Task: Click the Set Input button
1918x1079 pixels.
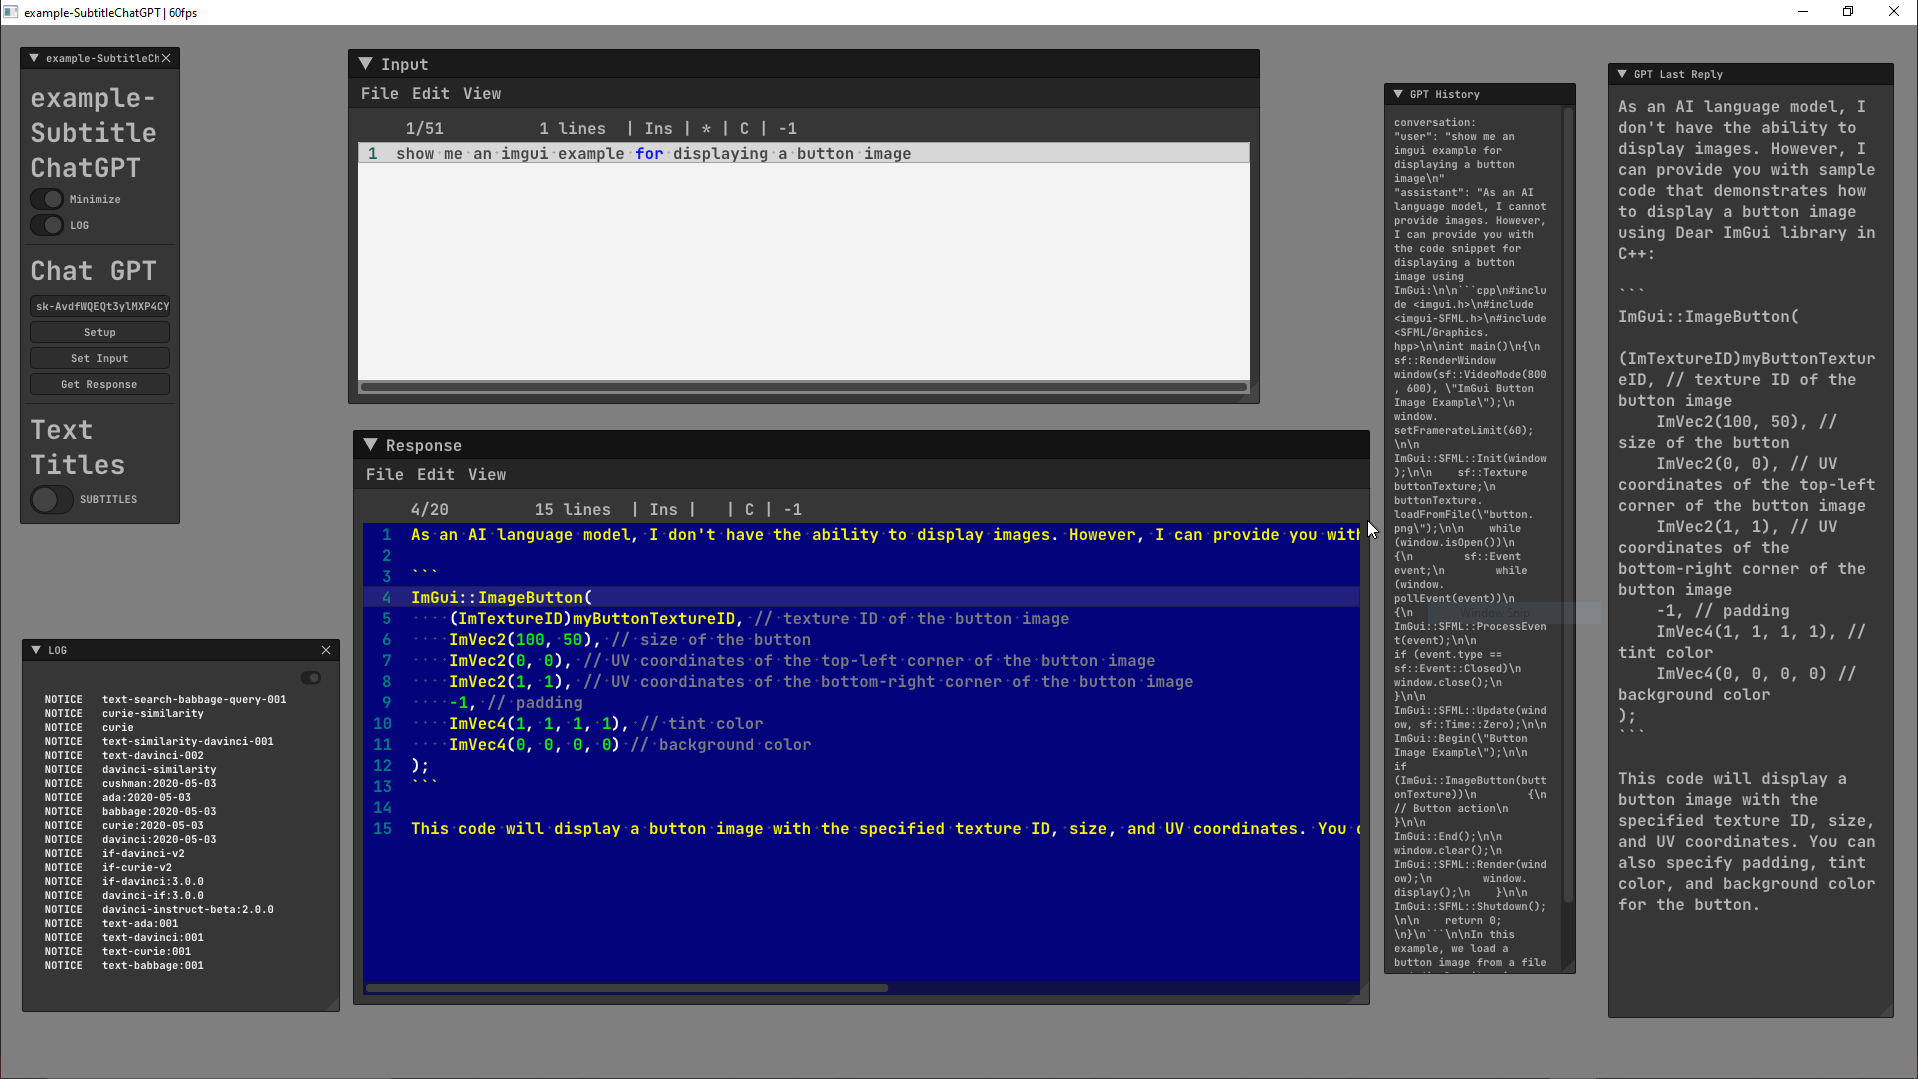Action: click(100, 358)
